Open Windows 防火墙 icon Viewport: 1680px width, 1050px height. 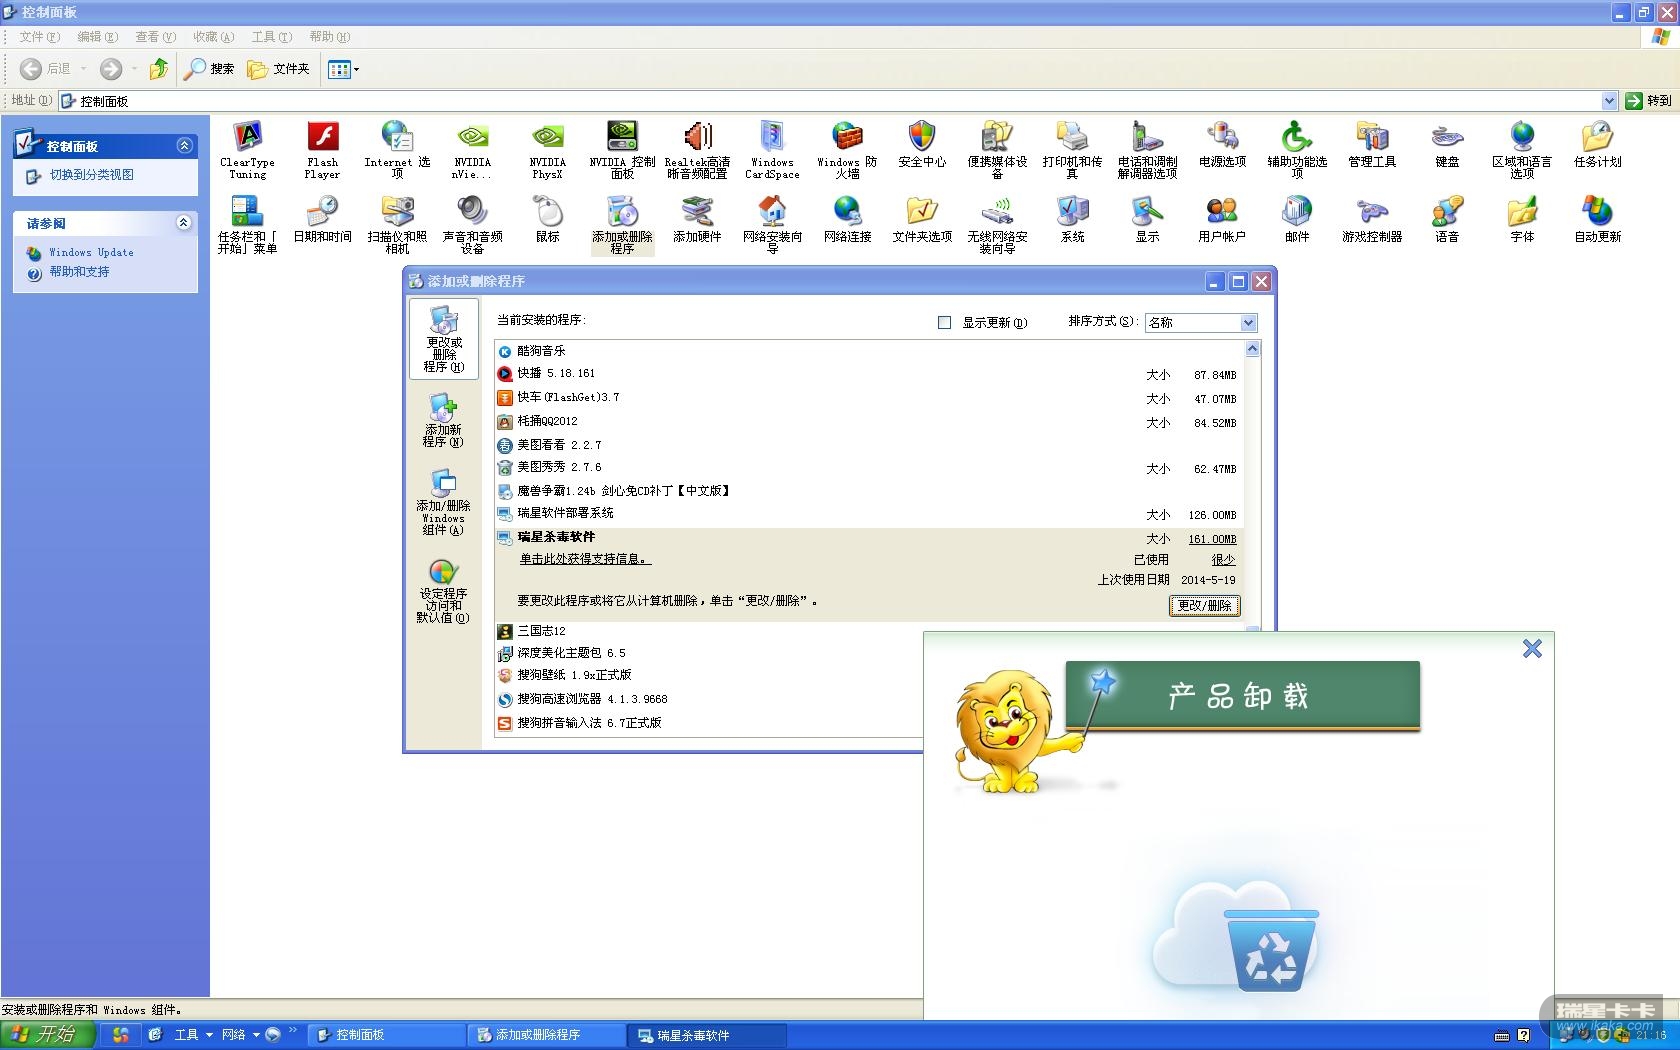coord(847,149)
